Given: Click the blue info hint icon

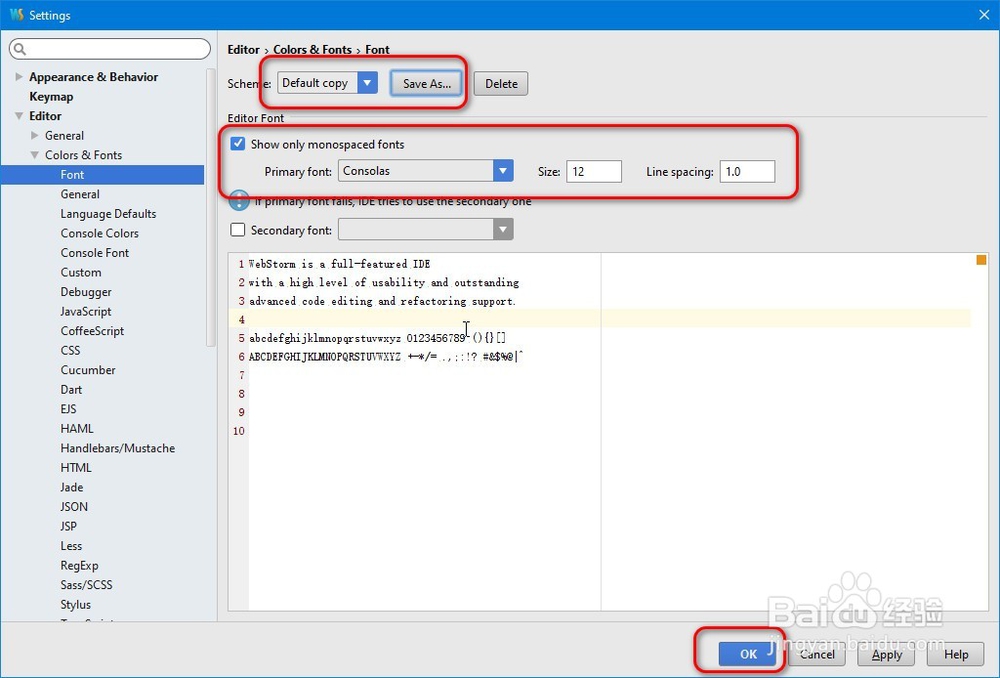Looking at the screenshot, I should tap(239, 201).
